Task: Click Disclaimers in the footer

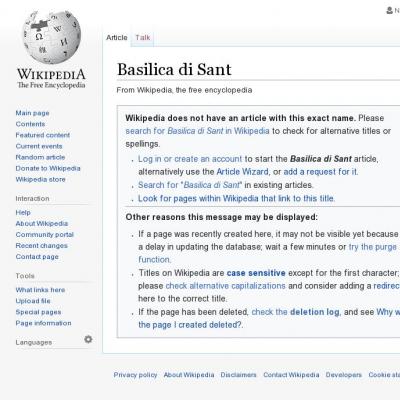Action: coord(238,375)
